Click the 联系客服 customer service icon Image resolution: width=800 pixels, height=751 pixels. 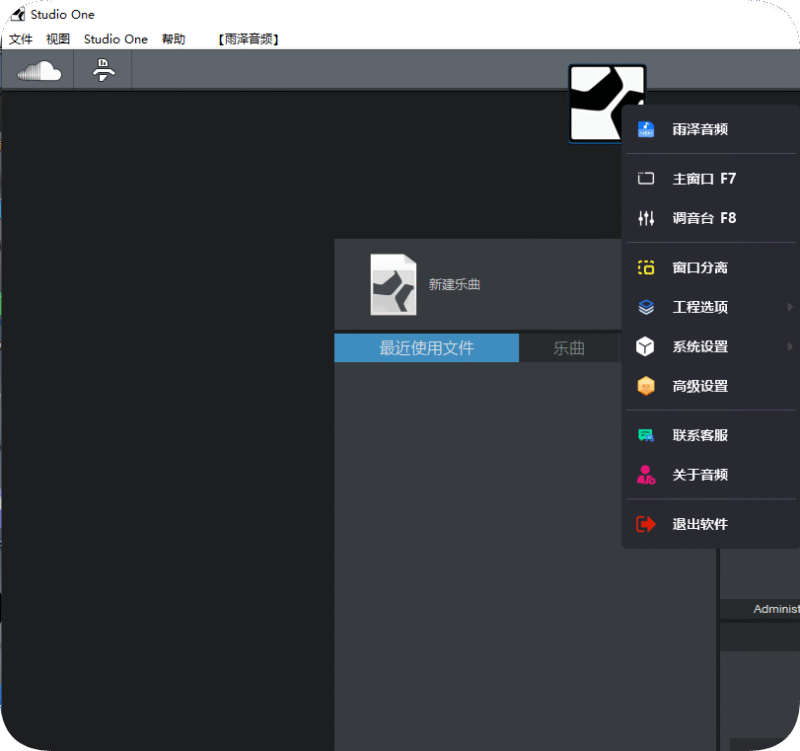click(646, 435)
